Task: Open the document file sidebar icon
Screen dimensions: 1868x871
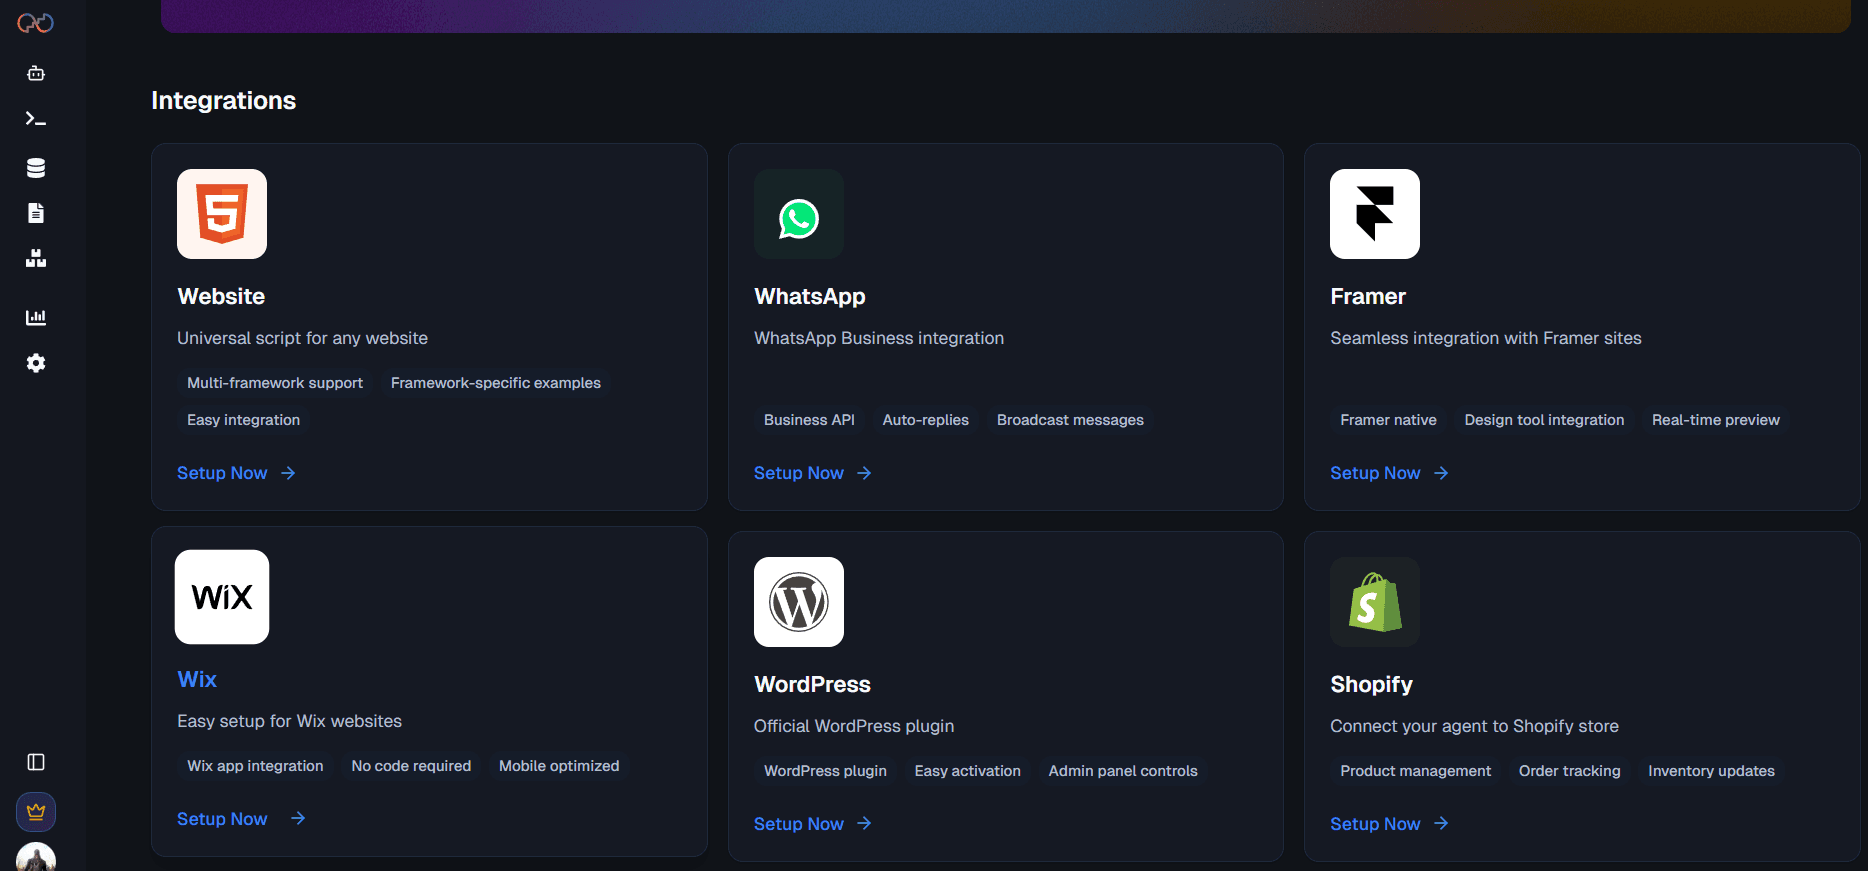Action: 36,213
